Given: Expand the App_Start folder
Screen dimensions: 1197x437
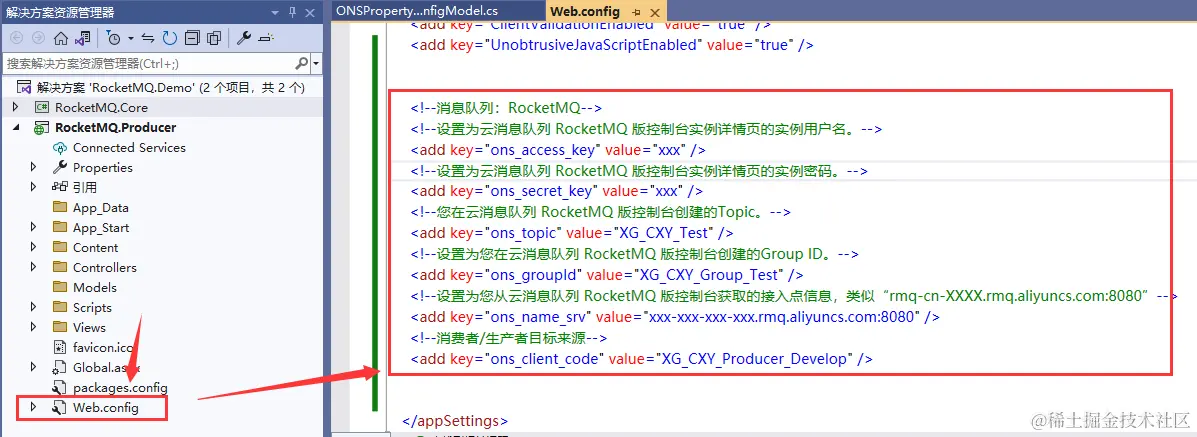Looking at the screenshot, I should point(33,228).
